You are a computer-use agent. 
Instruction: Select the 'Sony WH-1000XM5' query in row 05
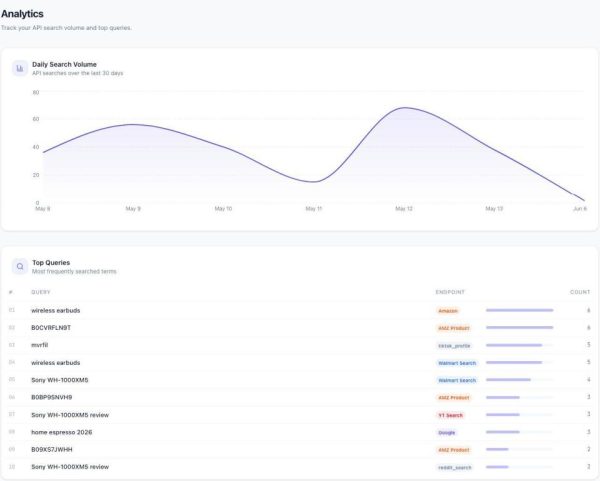pos(60,380)
